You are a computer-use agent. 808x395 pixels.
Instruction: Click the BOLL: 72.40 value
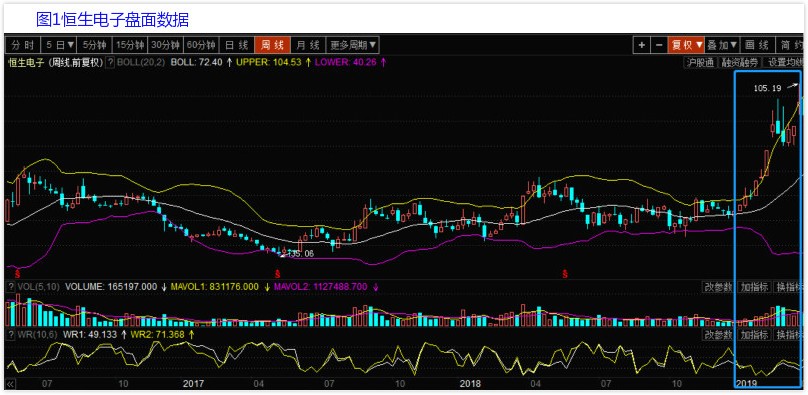tap(196, 62)
